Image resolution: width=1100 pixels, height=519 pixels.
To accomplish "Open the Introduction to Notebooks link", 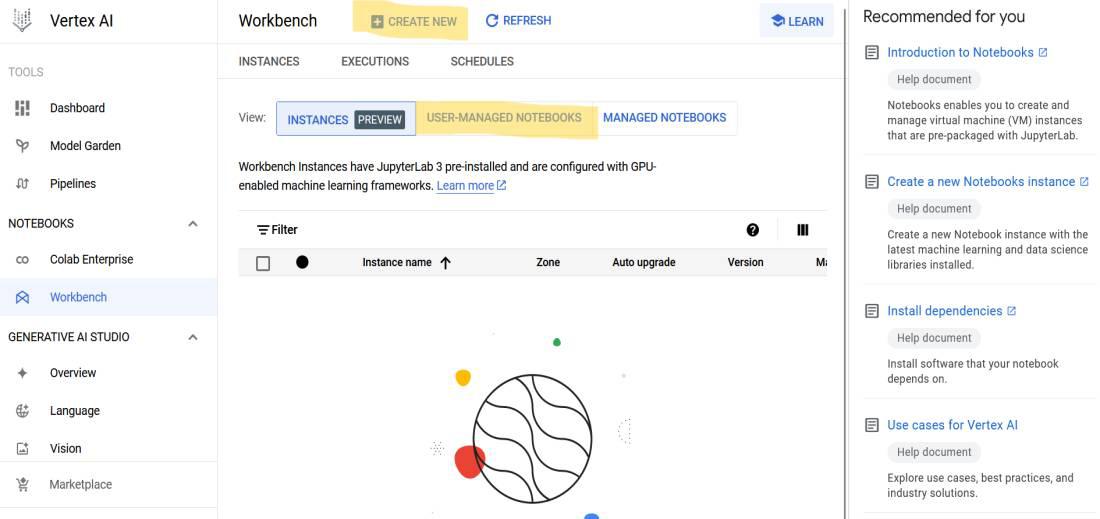I will coord(960,52).
